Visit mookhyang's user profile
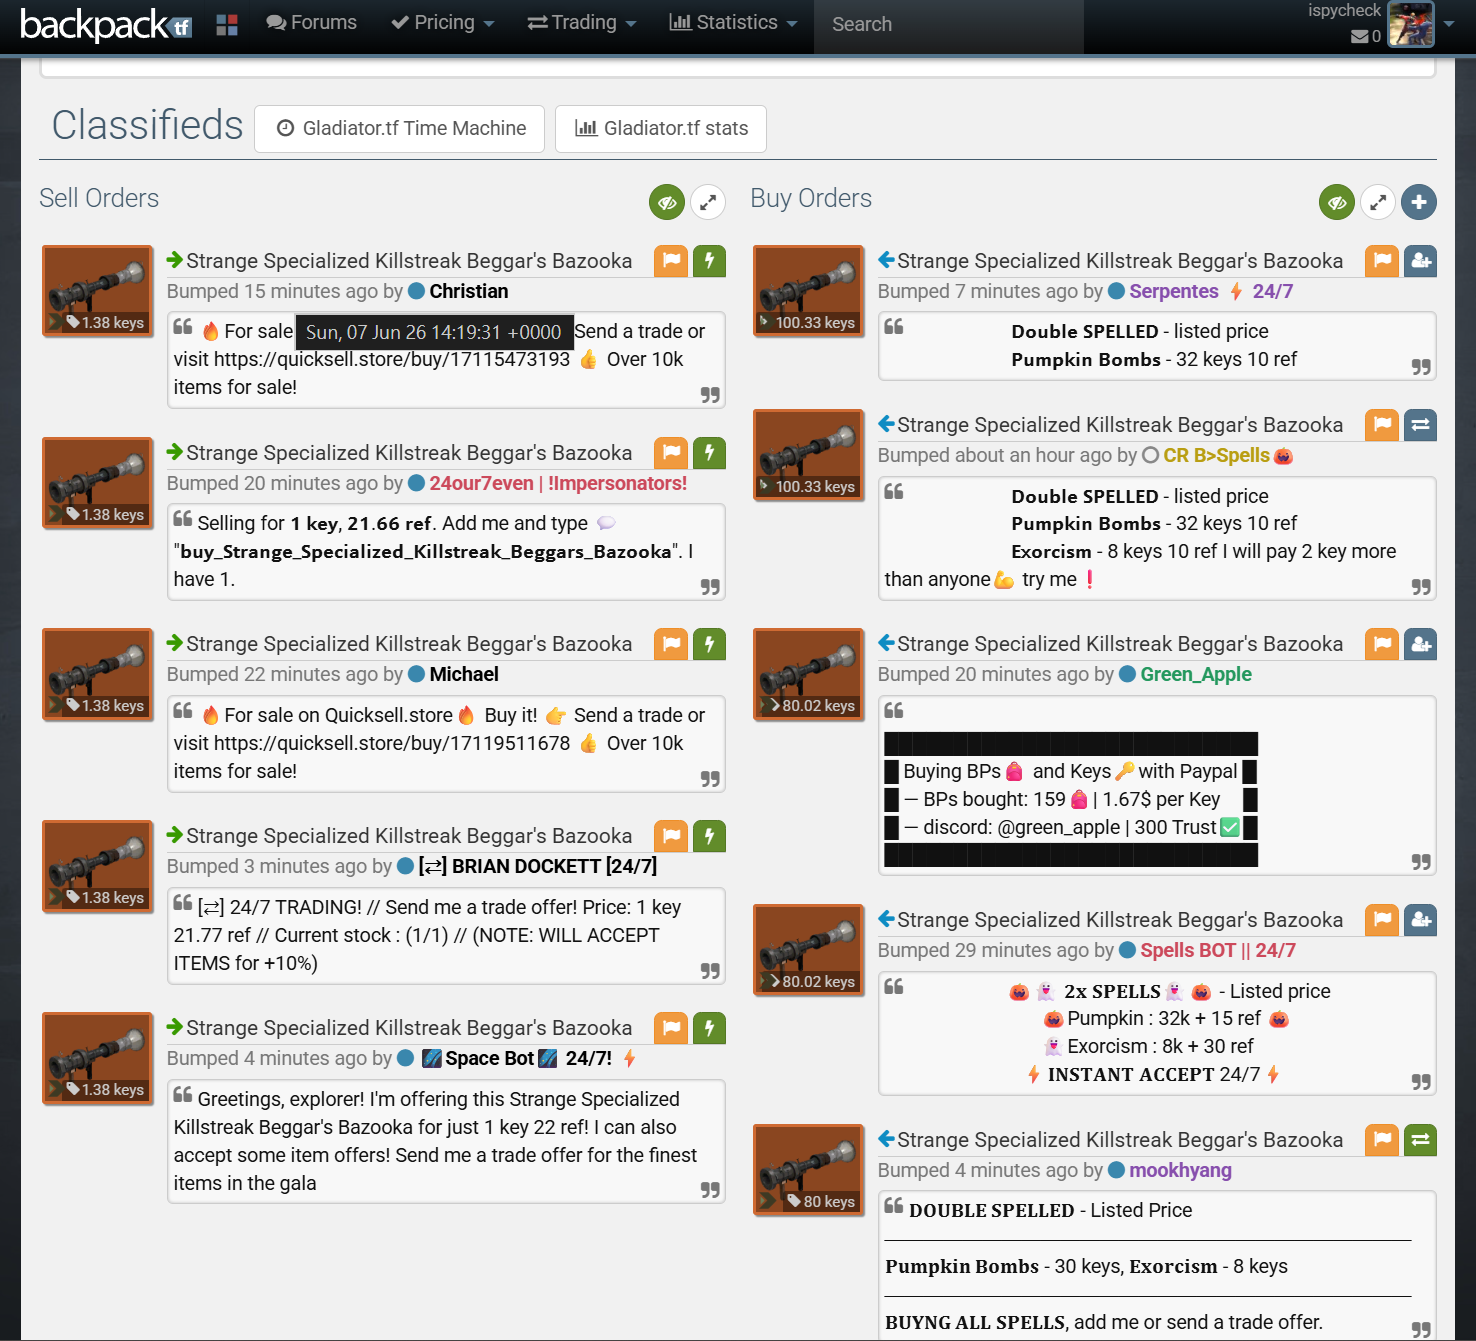 (x=1181, y=1170)
